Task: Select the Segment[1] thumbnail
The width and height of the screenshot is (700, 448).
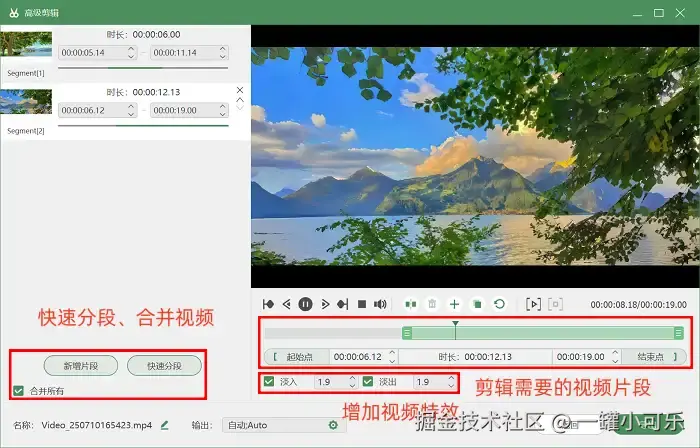Action: click(26, 44)
